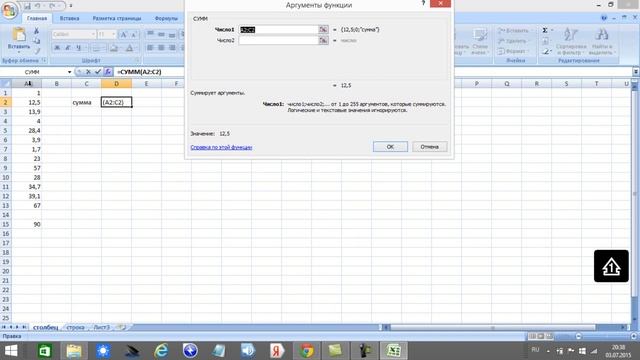Viewport: 640px width, 360px height.
Task: Click the Число1 input field
Action: click(278, 29)
